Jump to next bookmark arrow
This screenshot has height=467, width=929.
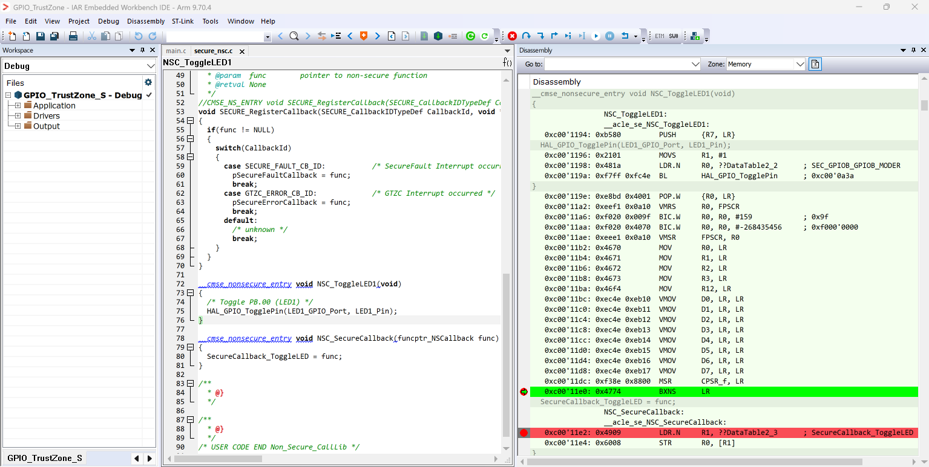(x=377, y=36)
